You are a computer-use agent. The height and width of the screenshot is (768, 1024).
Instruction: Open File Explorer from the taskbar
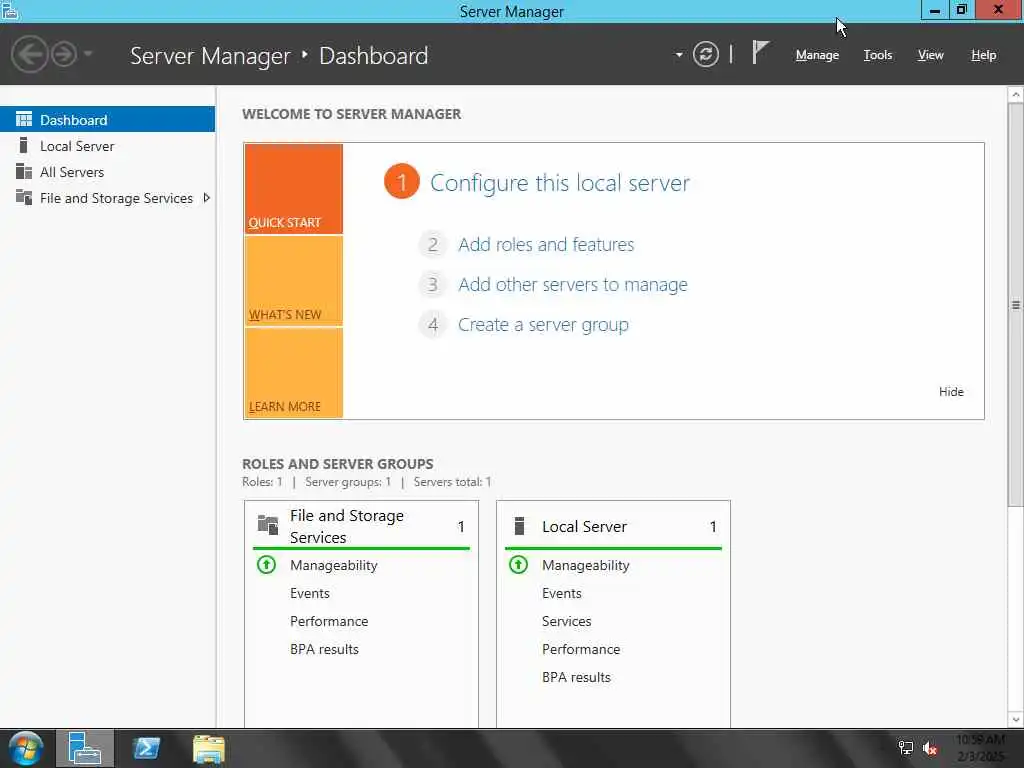208,749
